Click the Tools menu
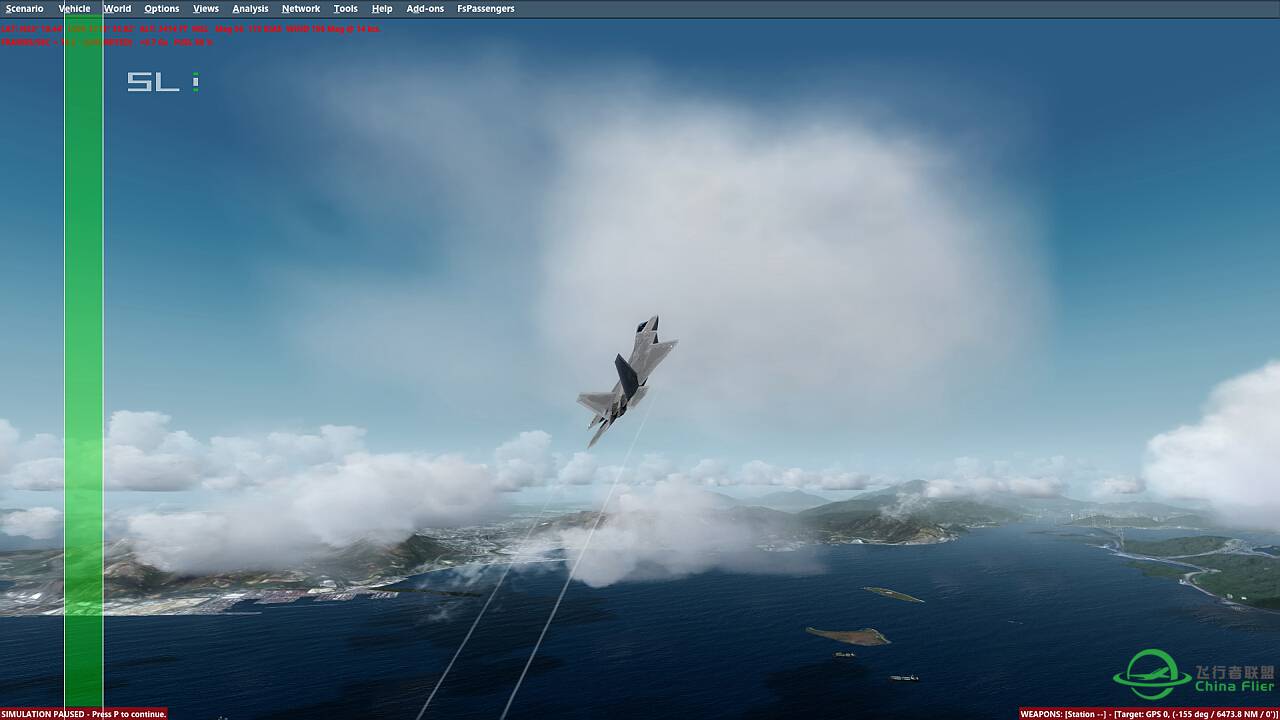The image size is (1280, 720). pos(345,9)
